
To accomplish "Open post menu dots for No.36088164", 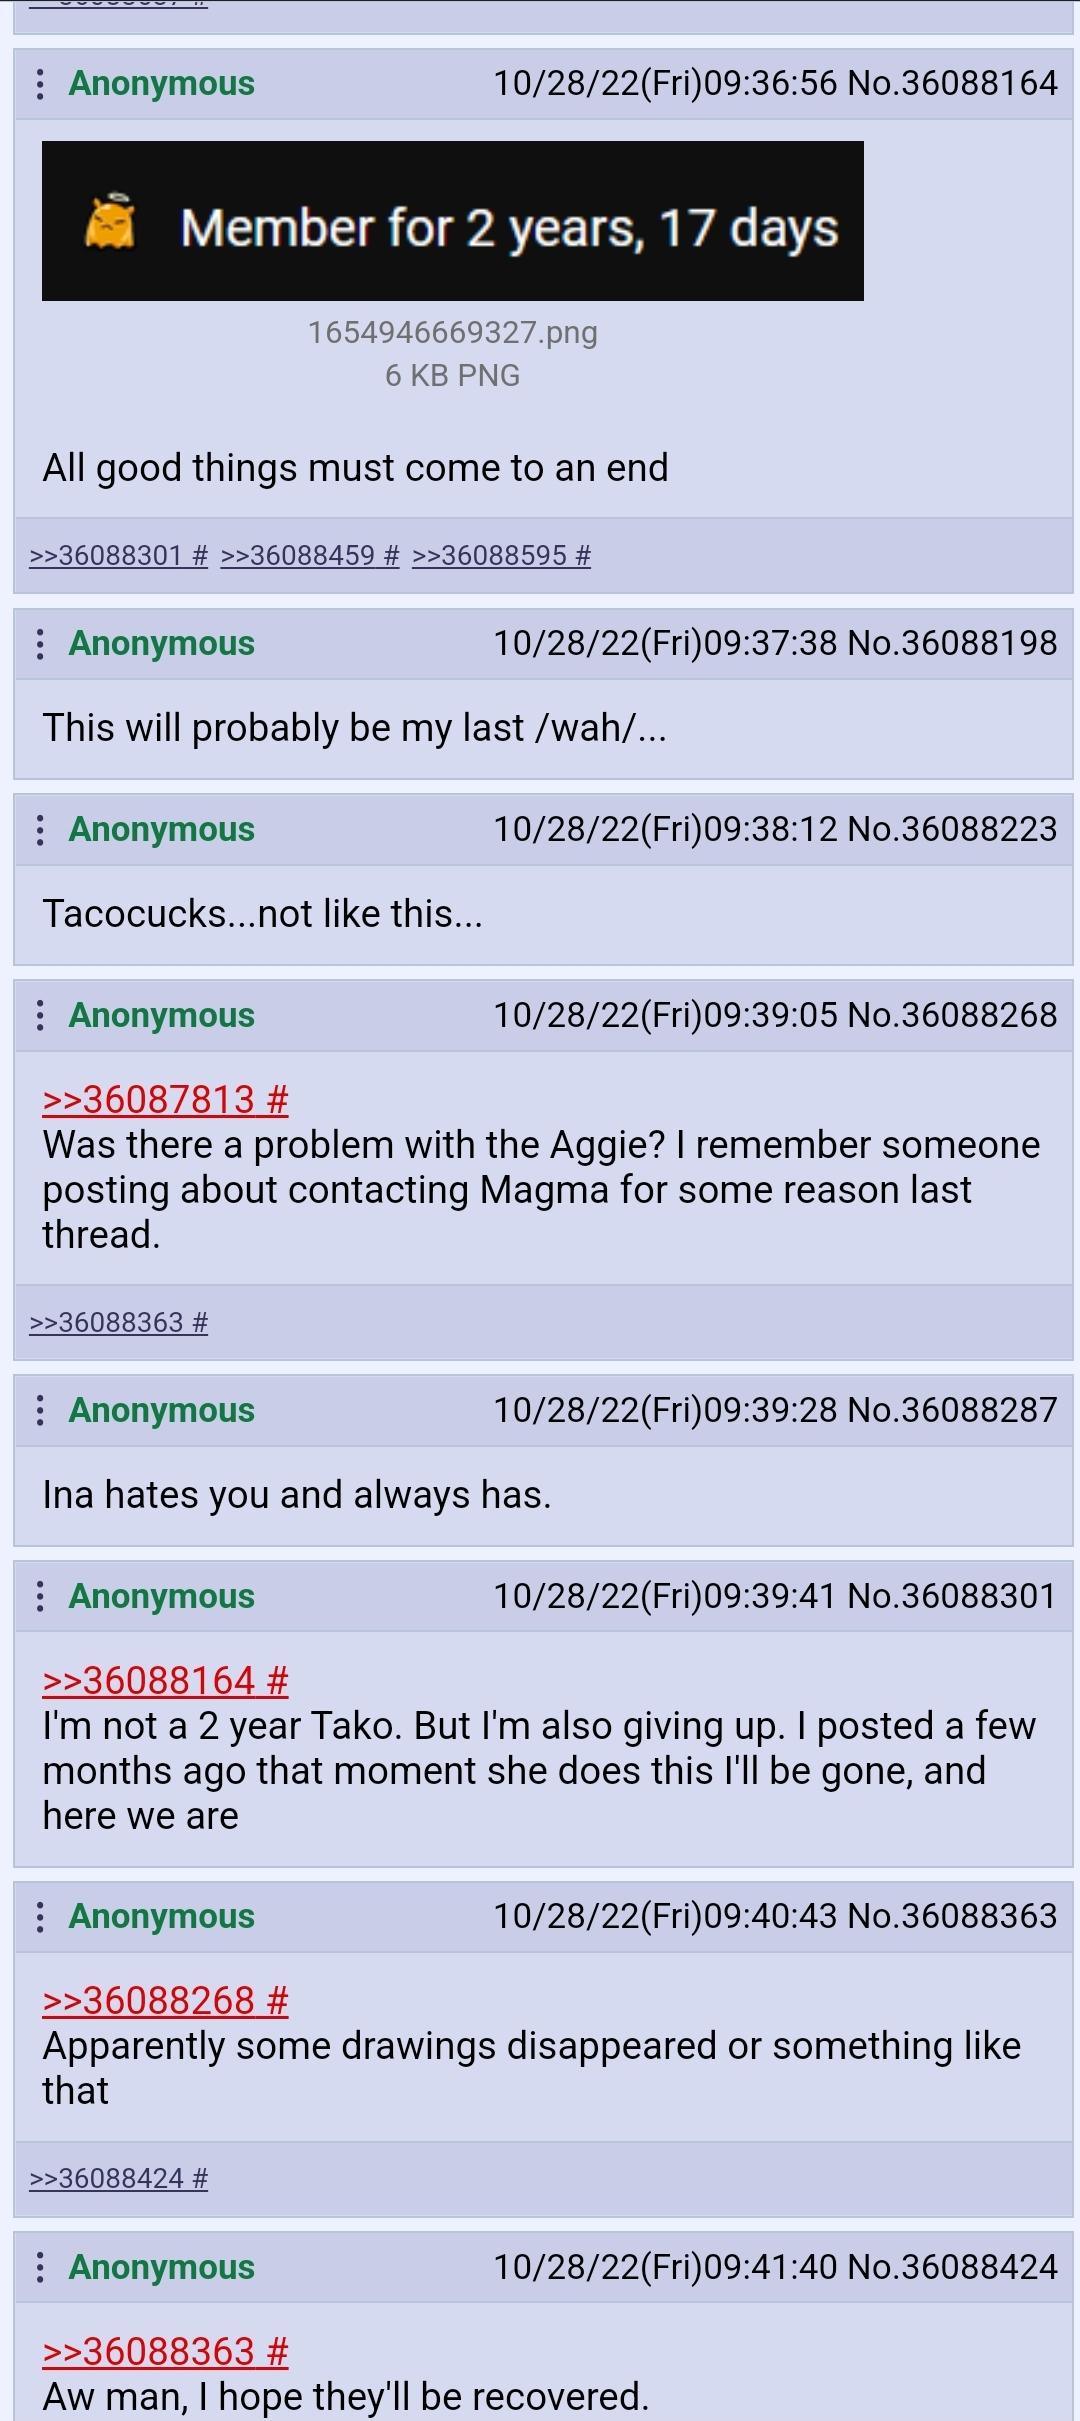I will click(39, 83).
